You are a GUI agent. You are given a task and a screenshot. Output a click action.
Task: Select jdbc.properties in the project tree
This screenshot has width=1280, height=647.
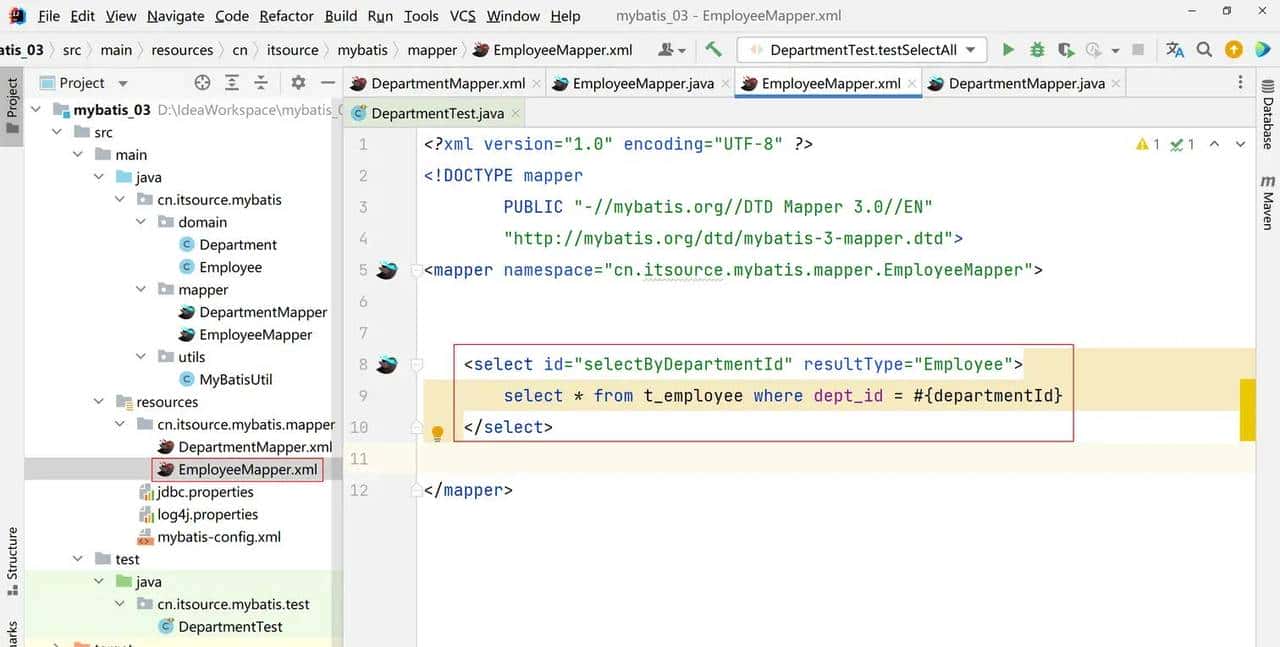point(204,492)
